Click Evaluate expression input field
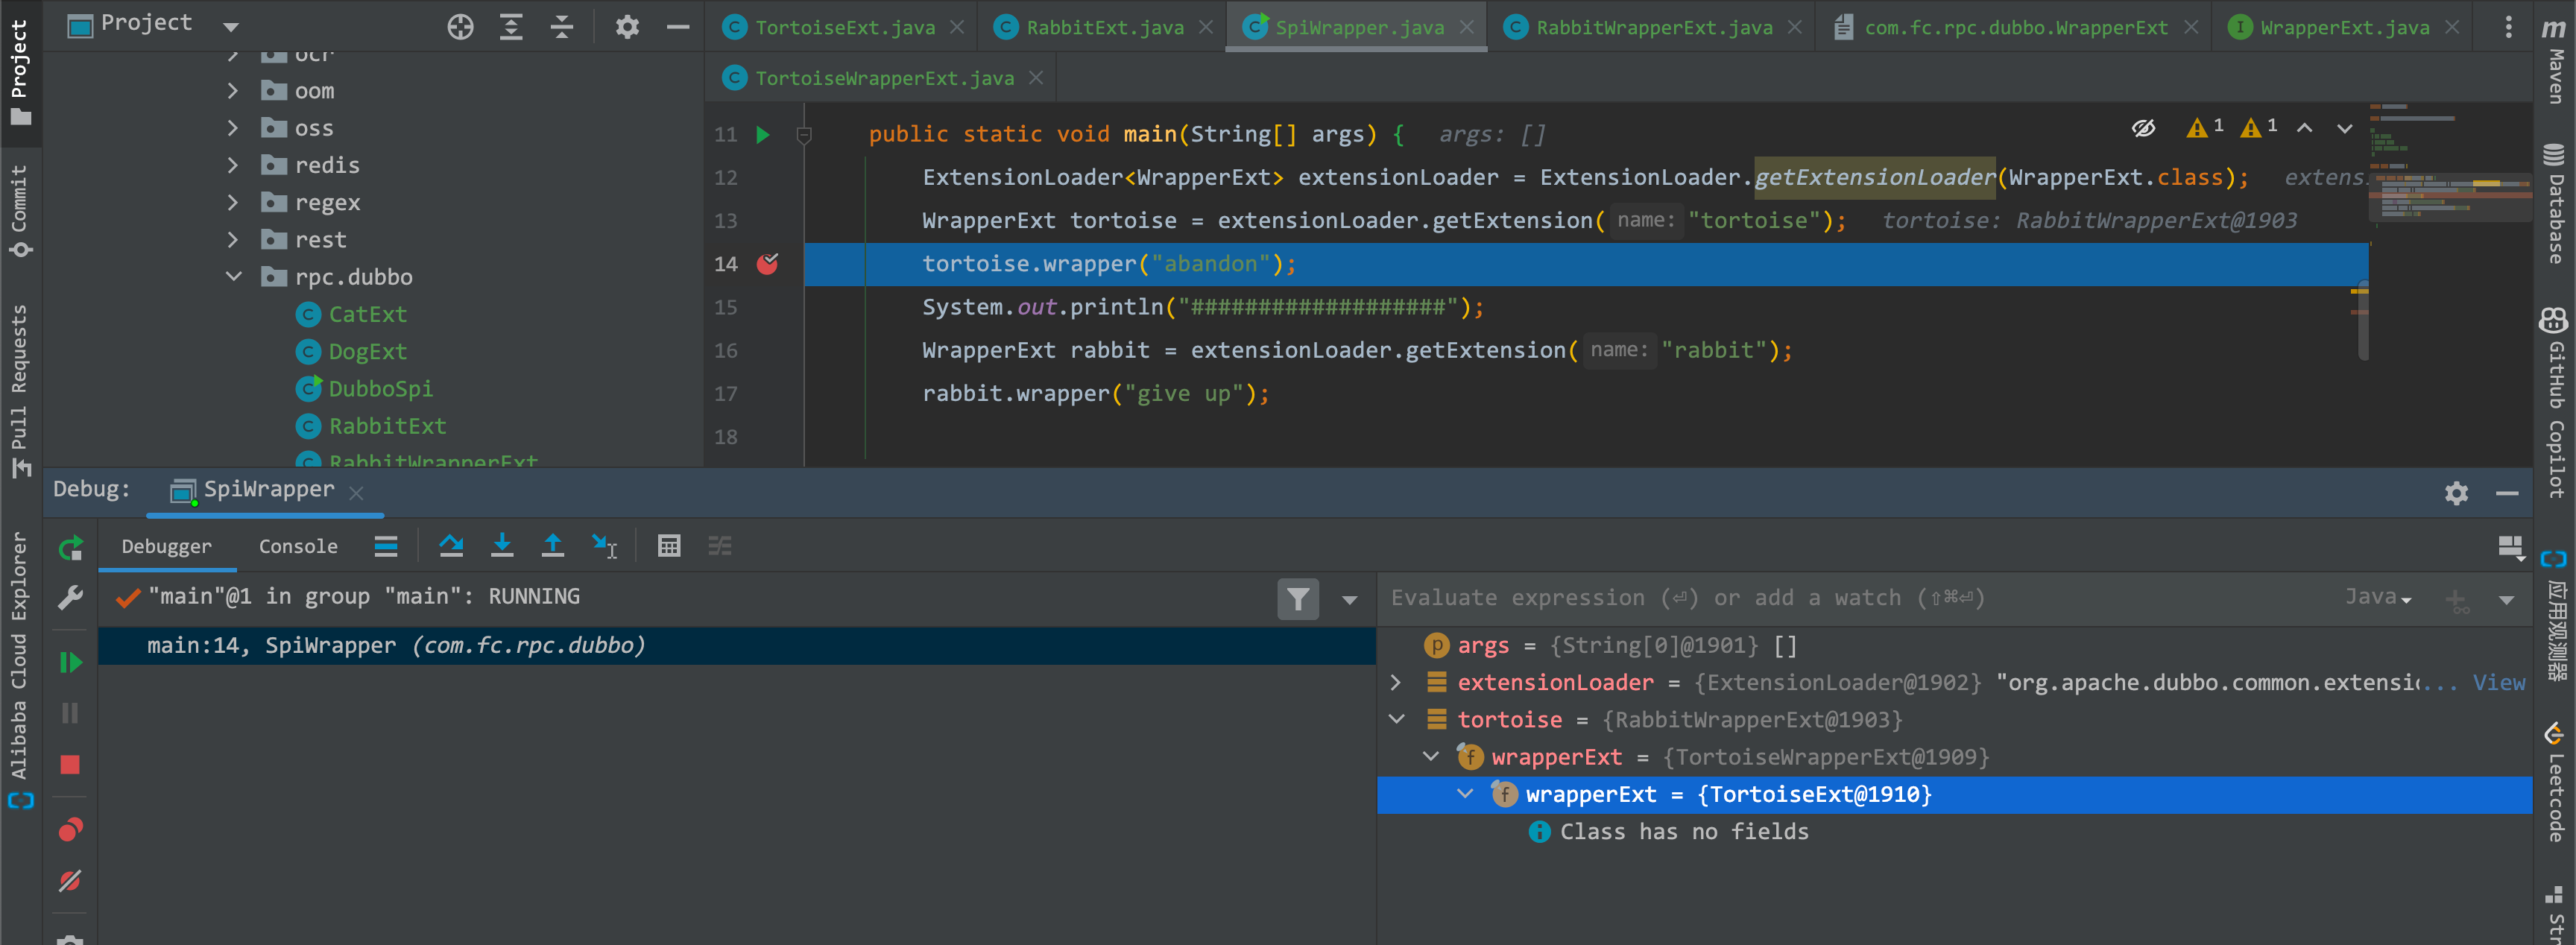This screenshot has width=2576, height=945. pyautogui.click(x=1860, y=598)
